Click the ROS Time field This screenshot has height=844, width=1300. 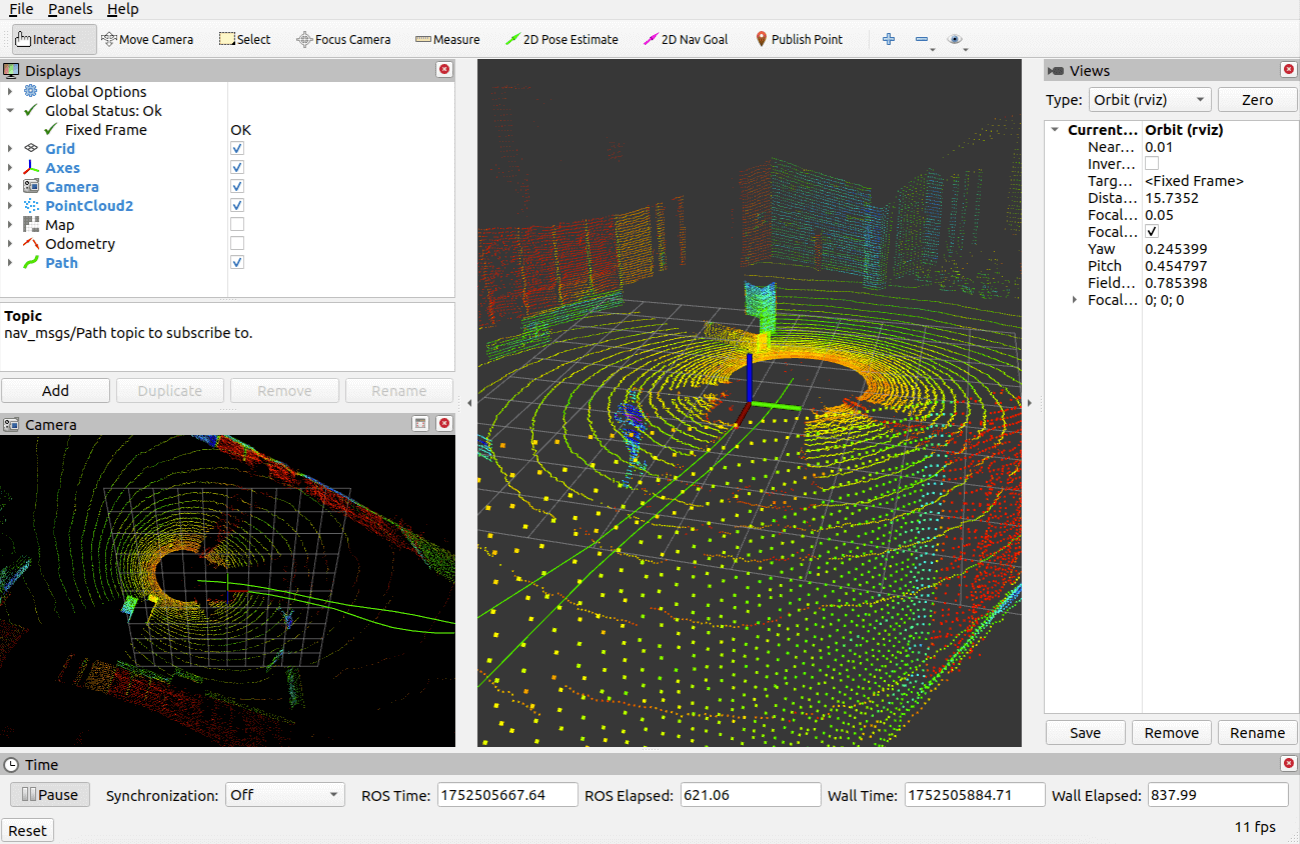507,795
